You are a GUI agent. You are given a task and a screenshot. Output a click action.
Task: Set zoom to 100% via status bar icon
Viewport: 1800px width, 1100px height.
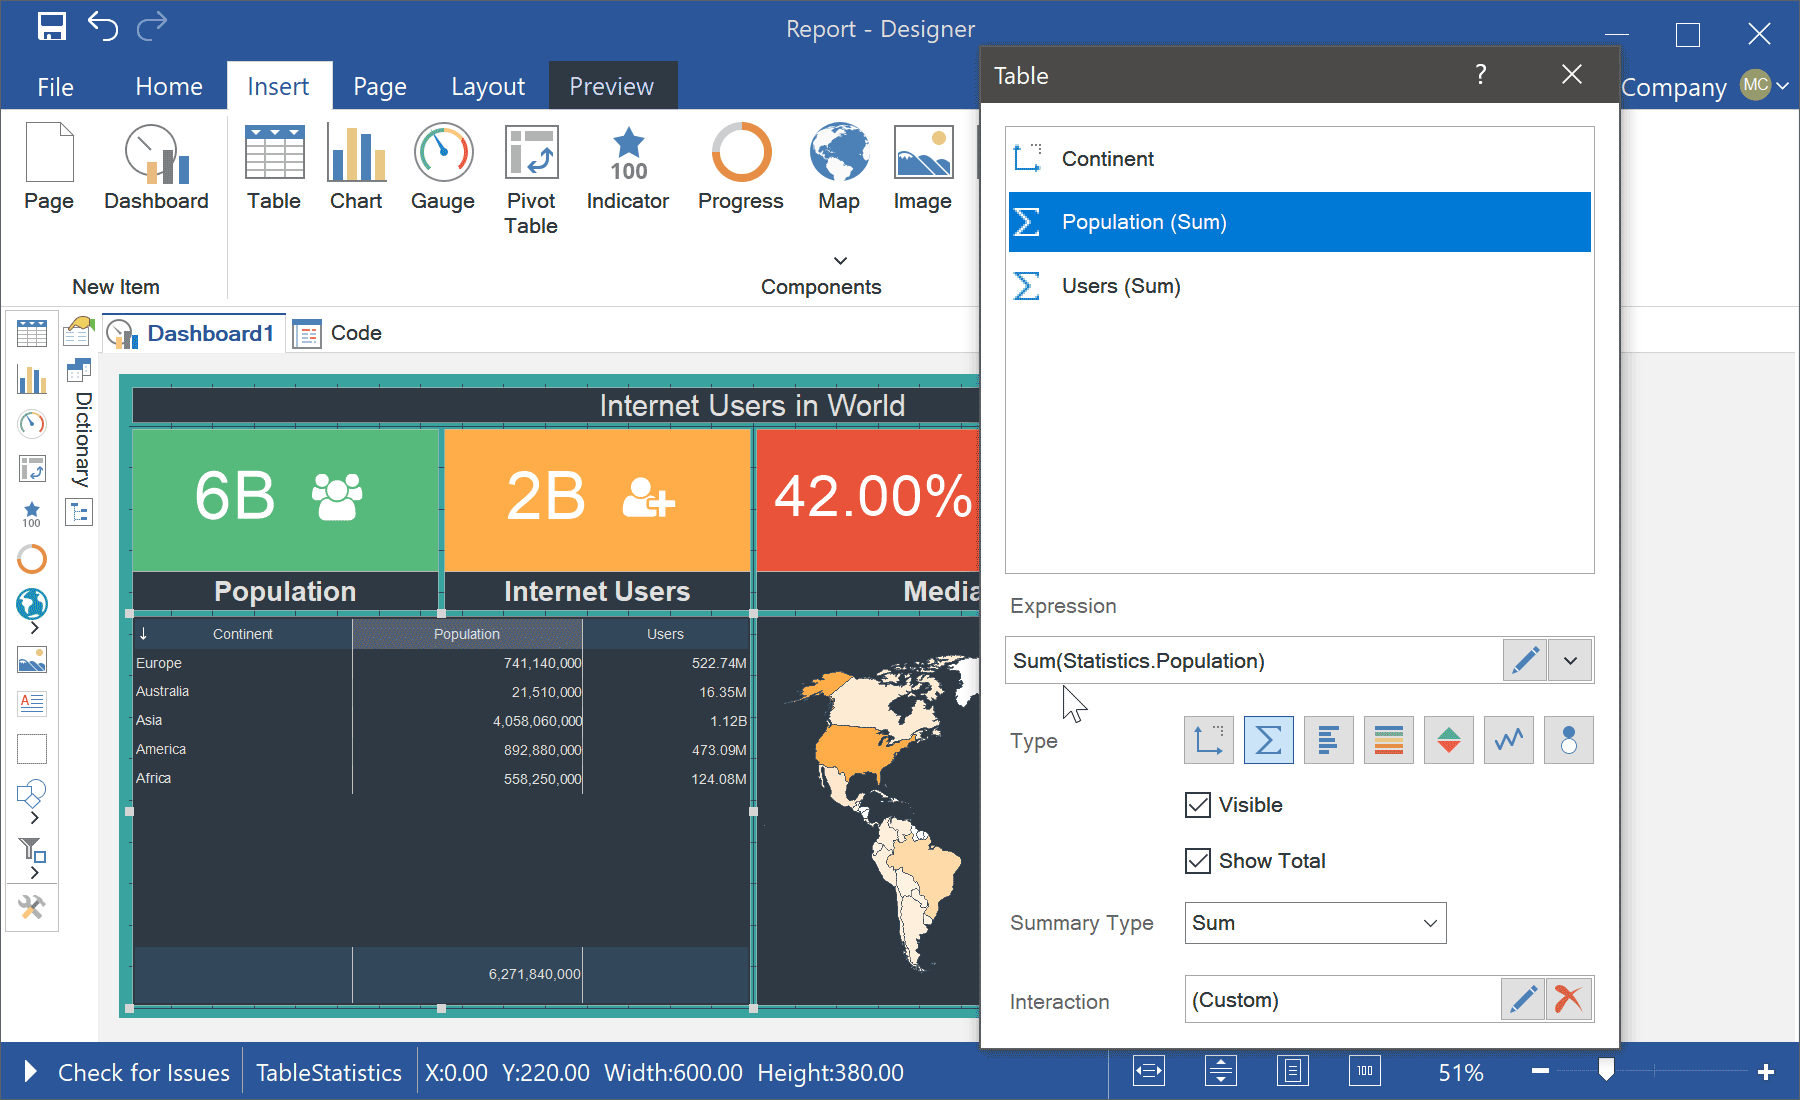[x=1365, y=1071]
